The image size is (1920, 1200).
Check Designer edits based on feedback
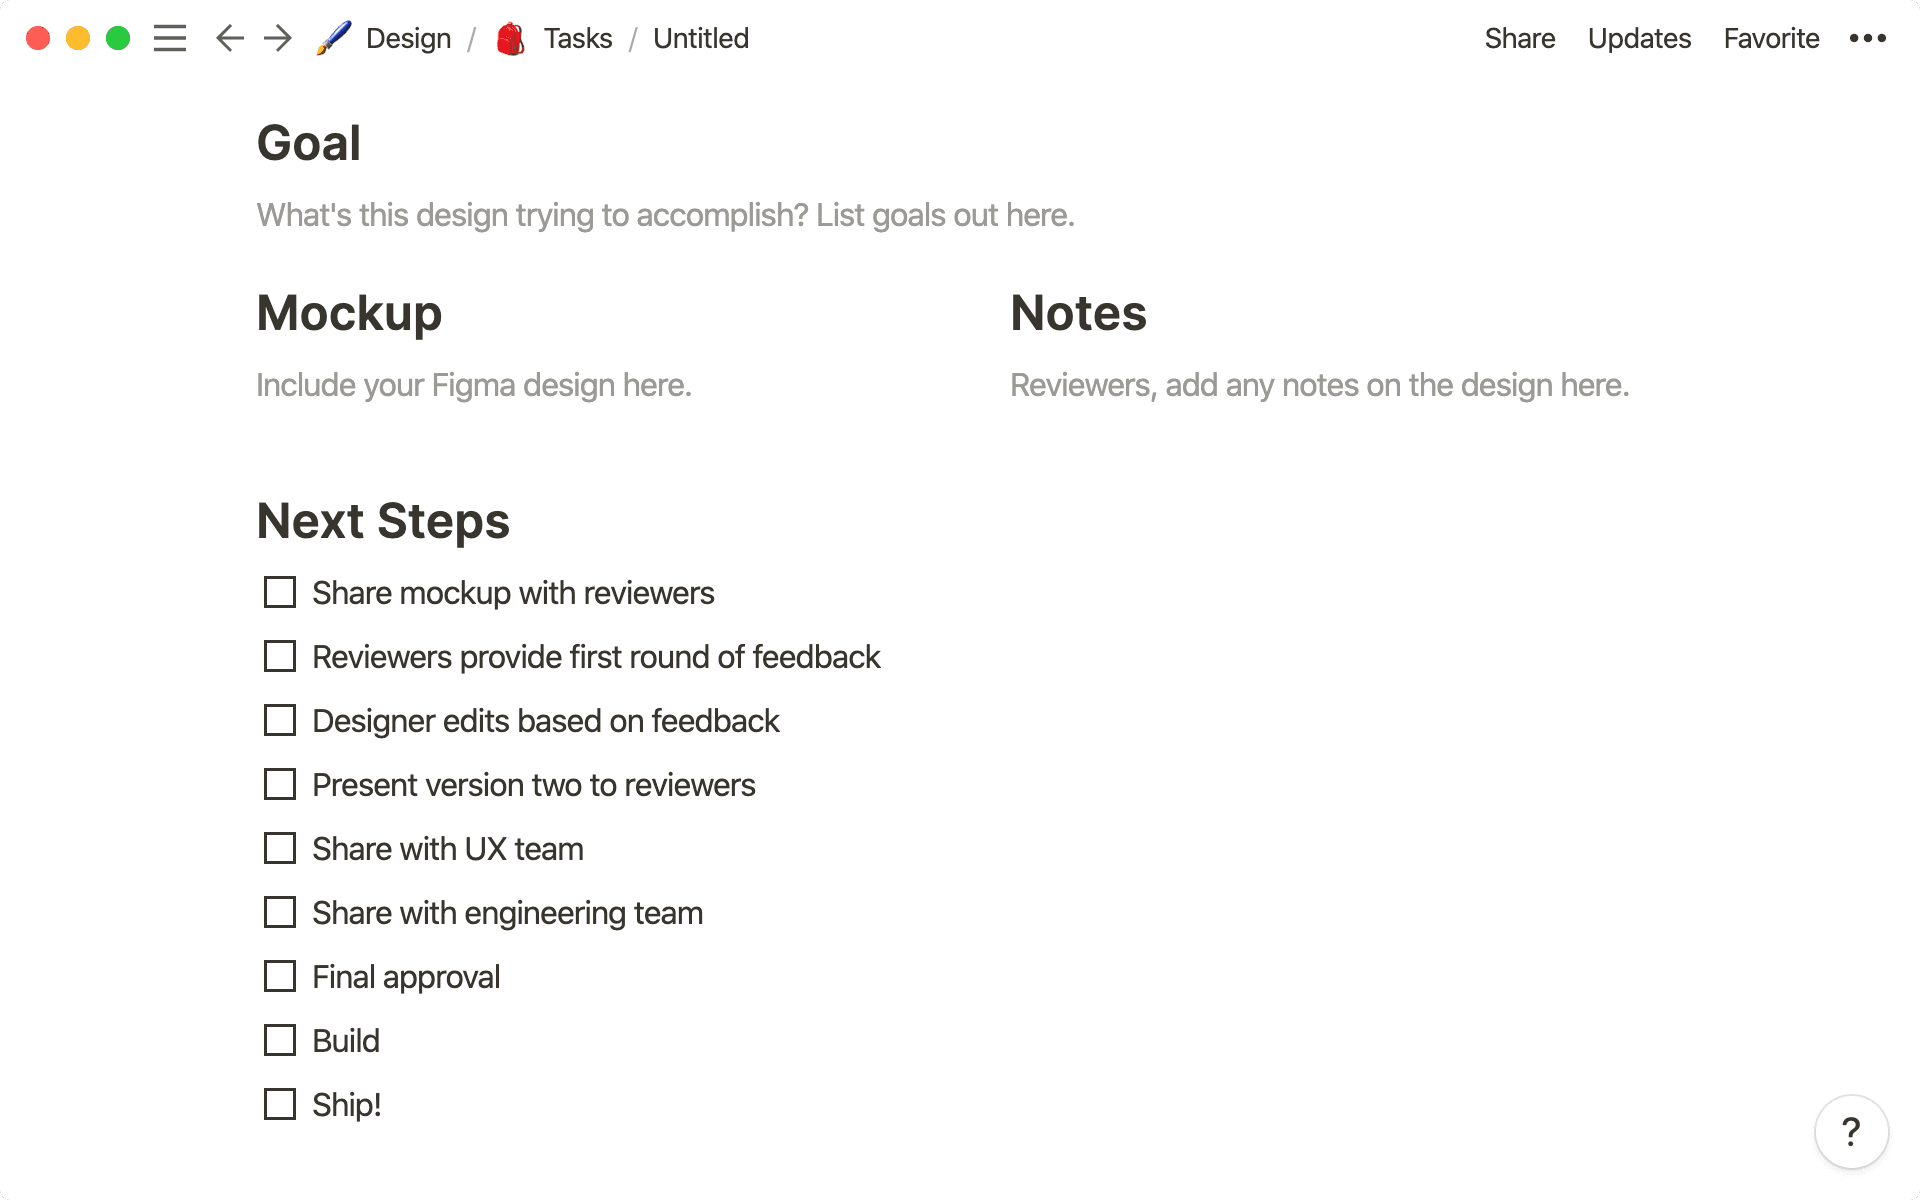click(x=279, y=720)
